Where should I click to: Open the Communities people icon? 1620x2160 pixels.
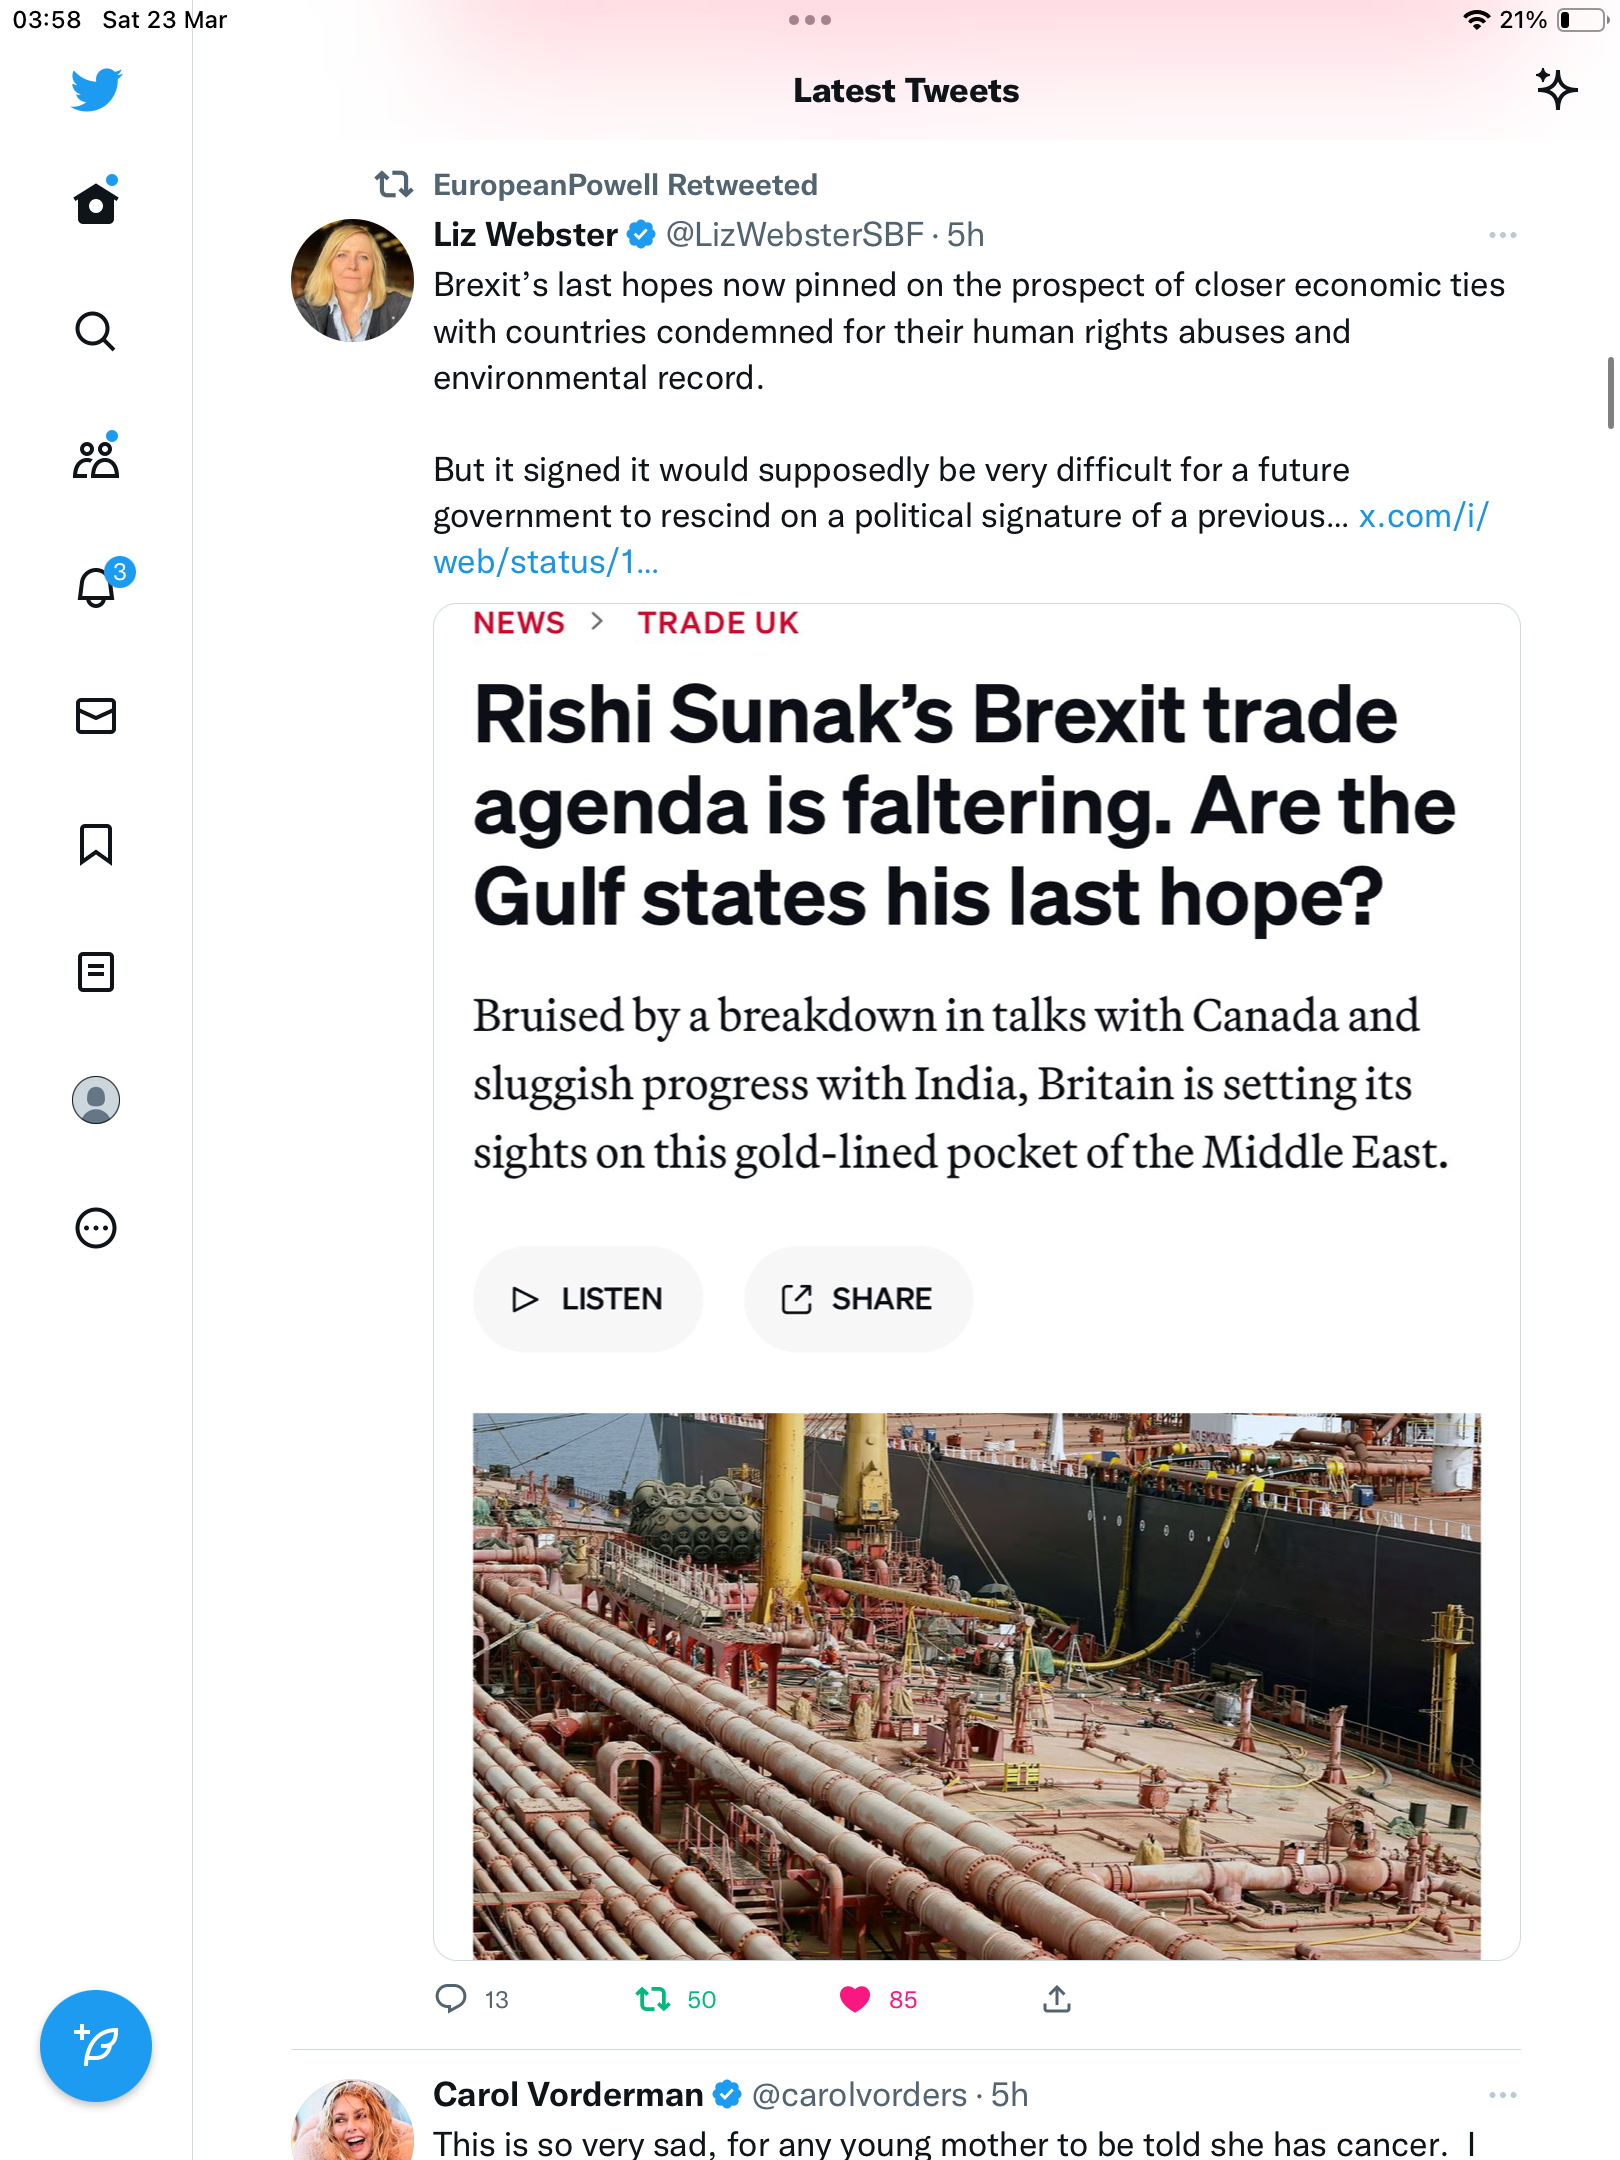click(96, 459)
